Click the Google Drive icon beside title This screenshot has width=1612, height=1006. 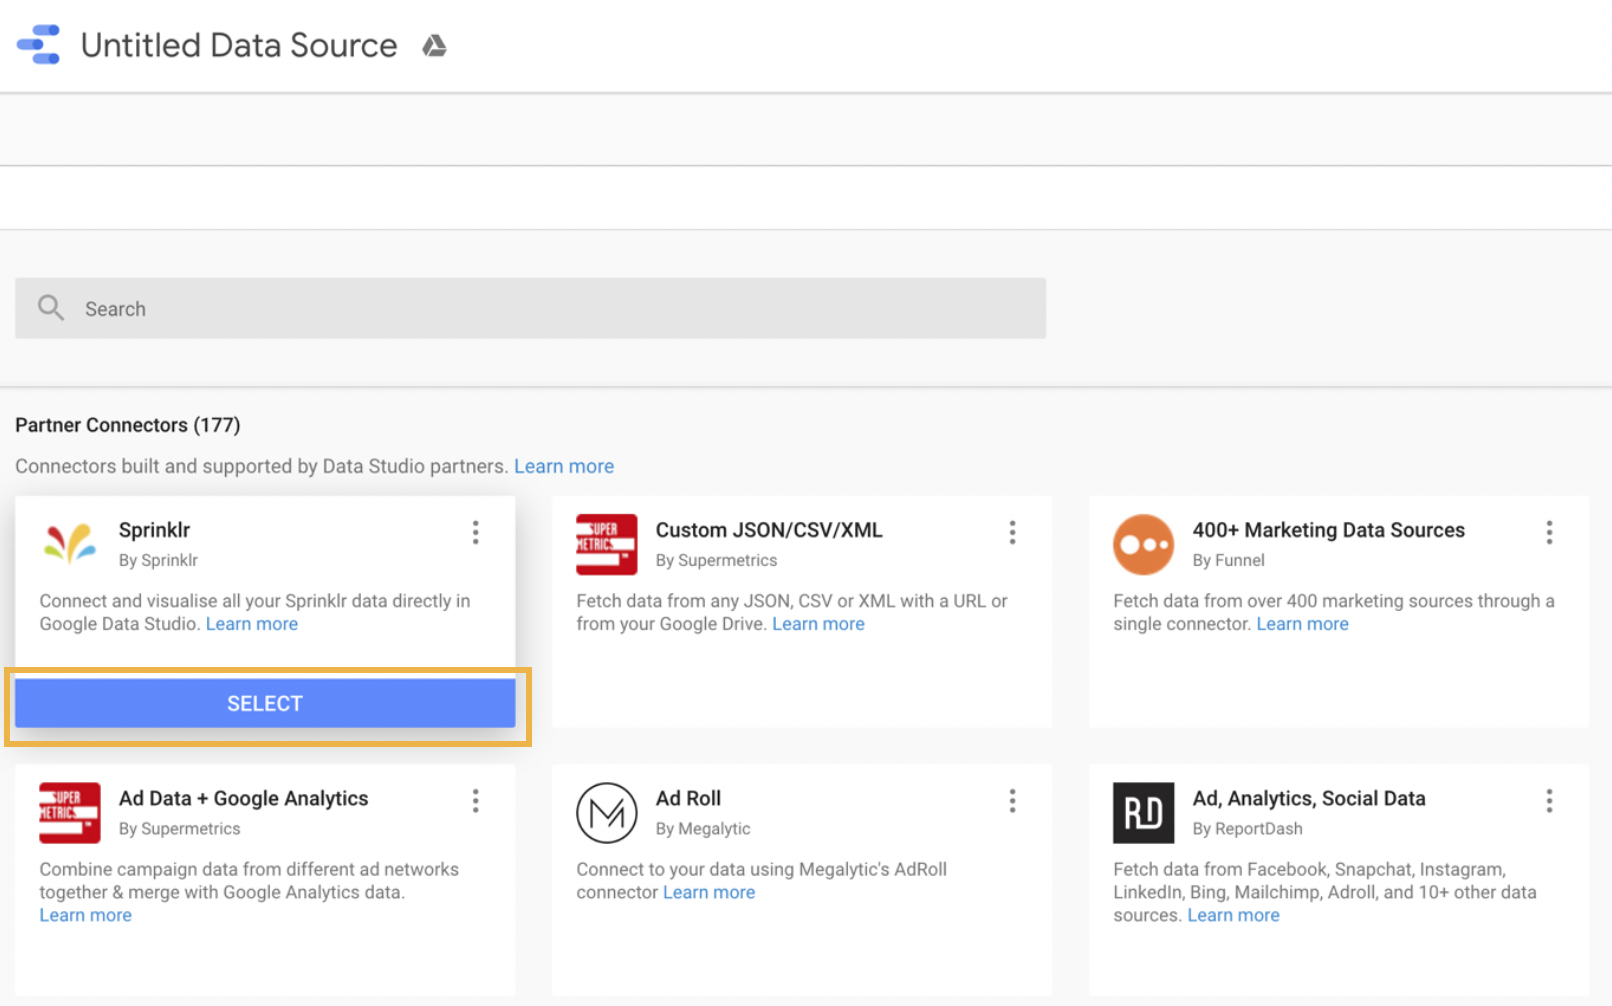434,45
